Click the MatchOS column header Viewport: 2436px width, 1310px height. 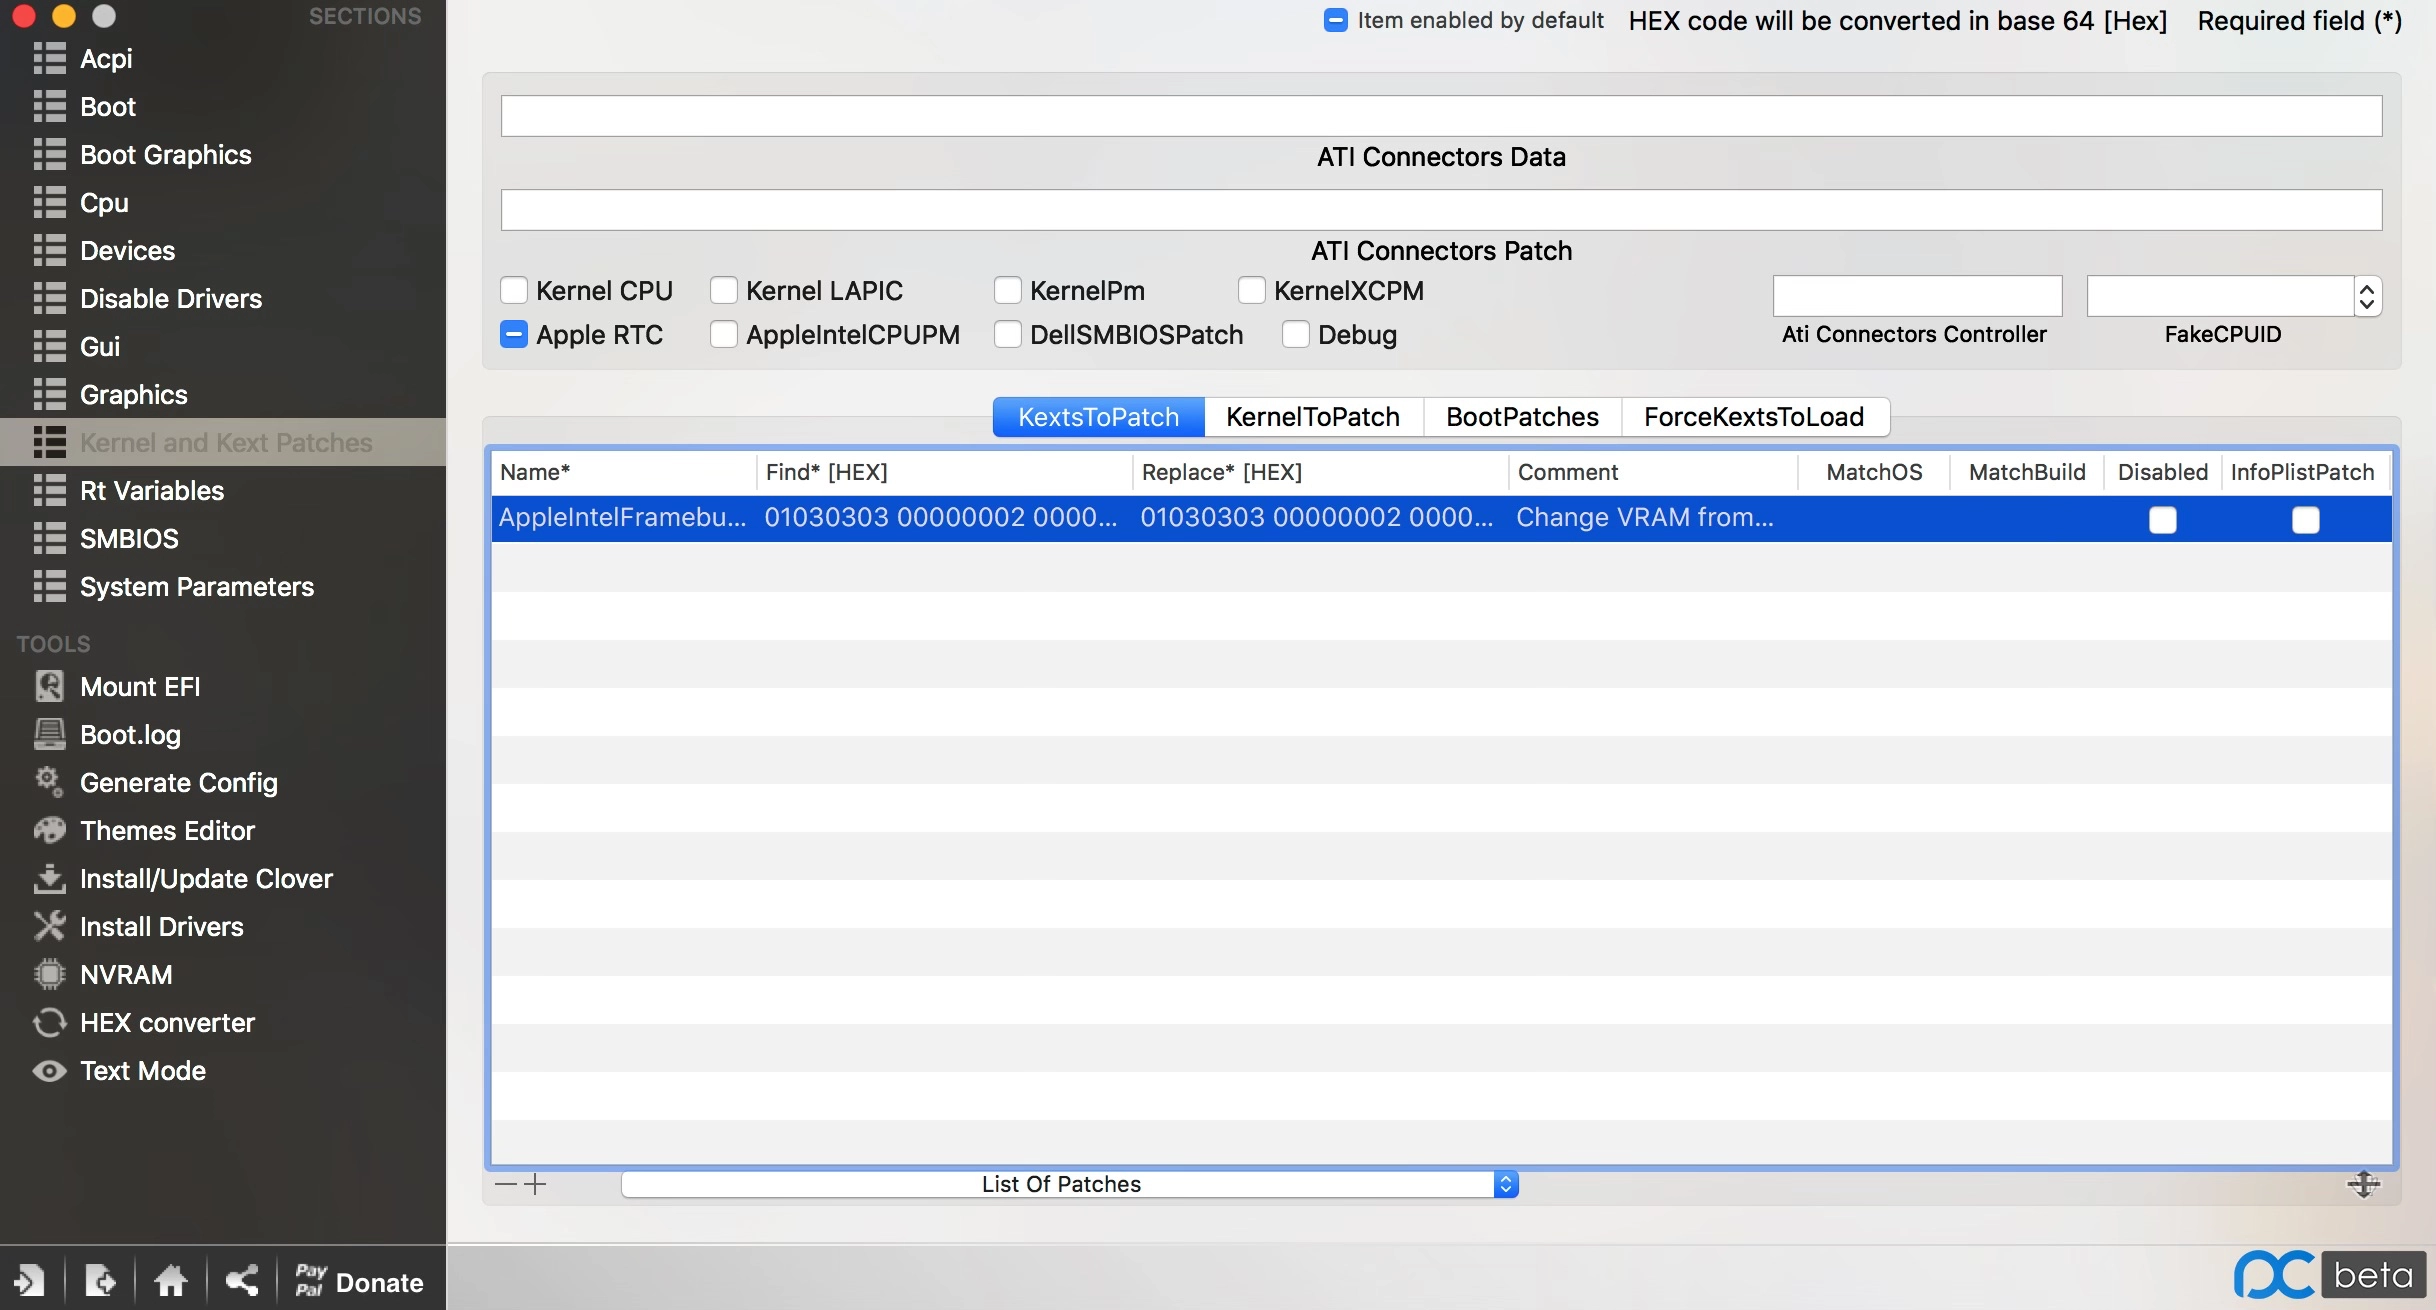1874,472
